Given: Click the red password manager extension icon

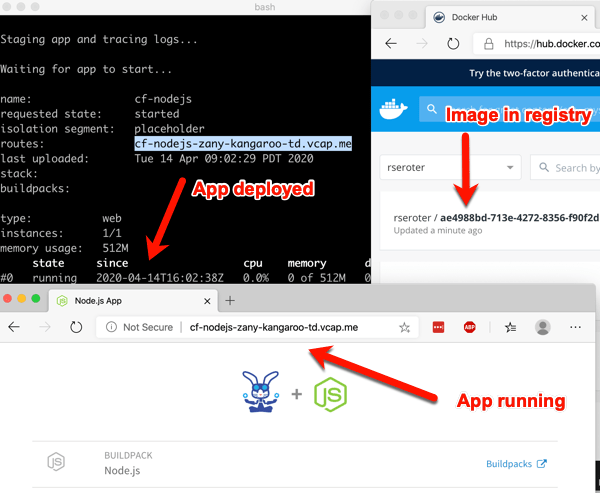Looking at the screenshot, I should [x=437, y=327].
